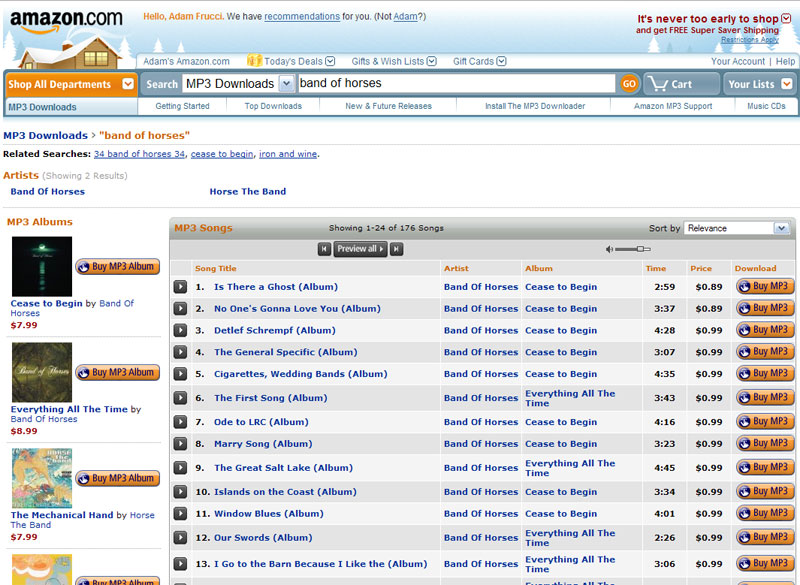800x585 pixels.
Task: Open Your Account link
Action: point(738,61)
